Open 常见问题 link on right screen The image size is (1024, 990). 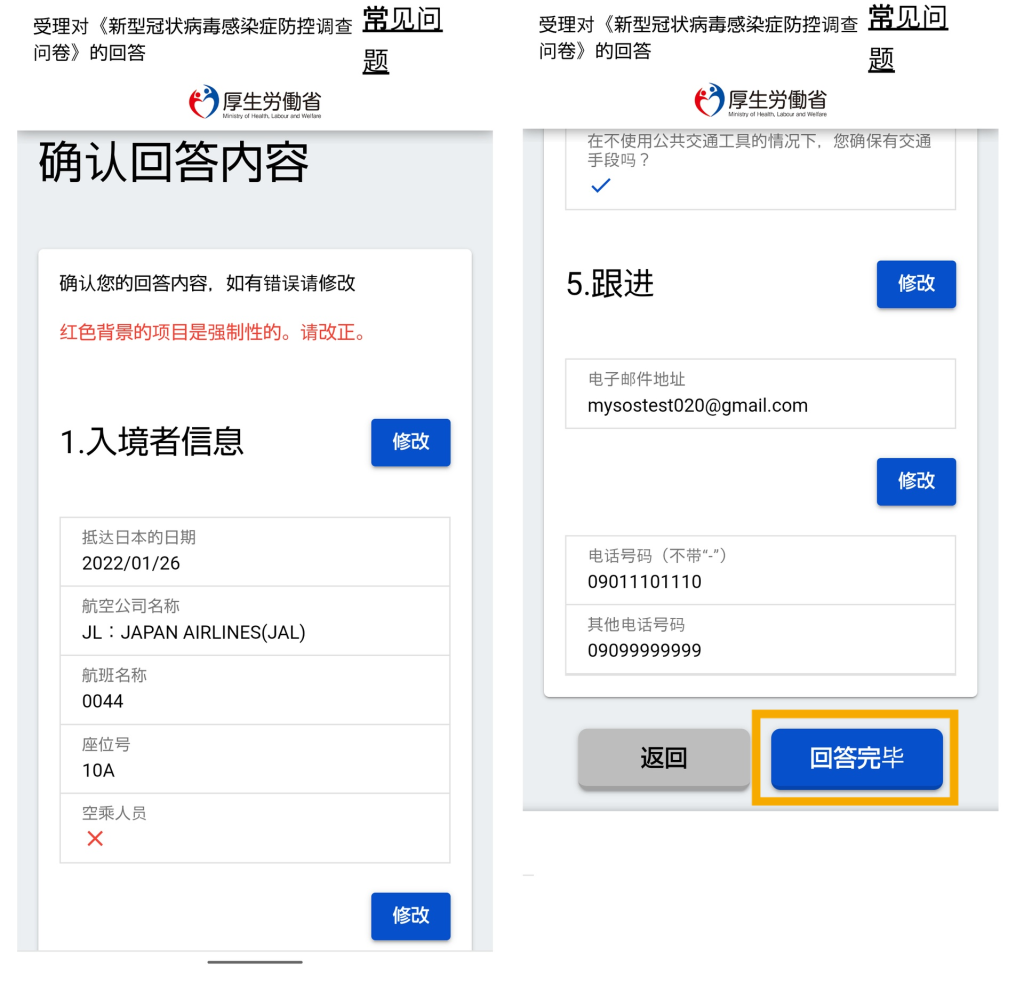907,39
